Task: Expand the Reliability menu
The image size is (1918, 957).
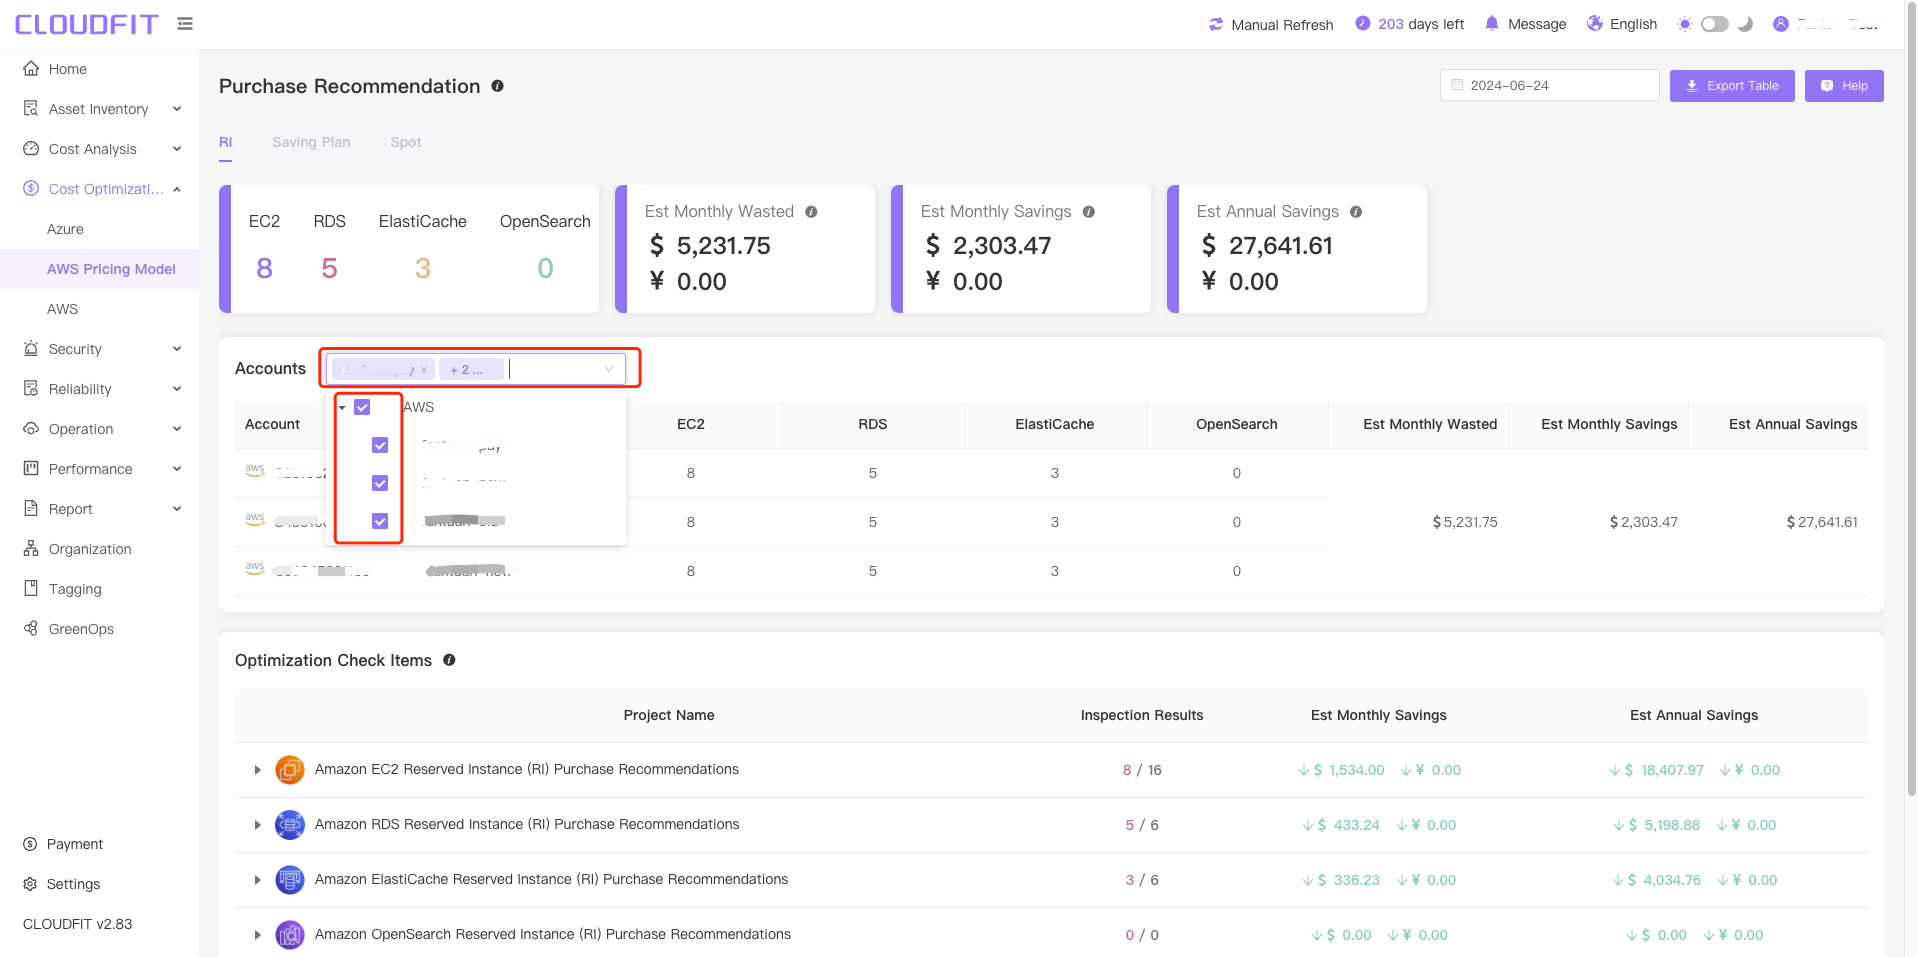Action: pyautogui.click(x=177, y=388)
